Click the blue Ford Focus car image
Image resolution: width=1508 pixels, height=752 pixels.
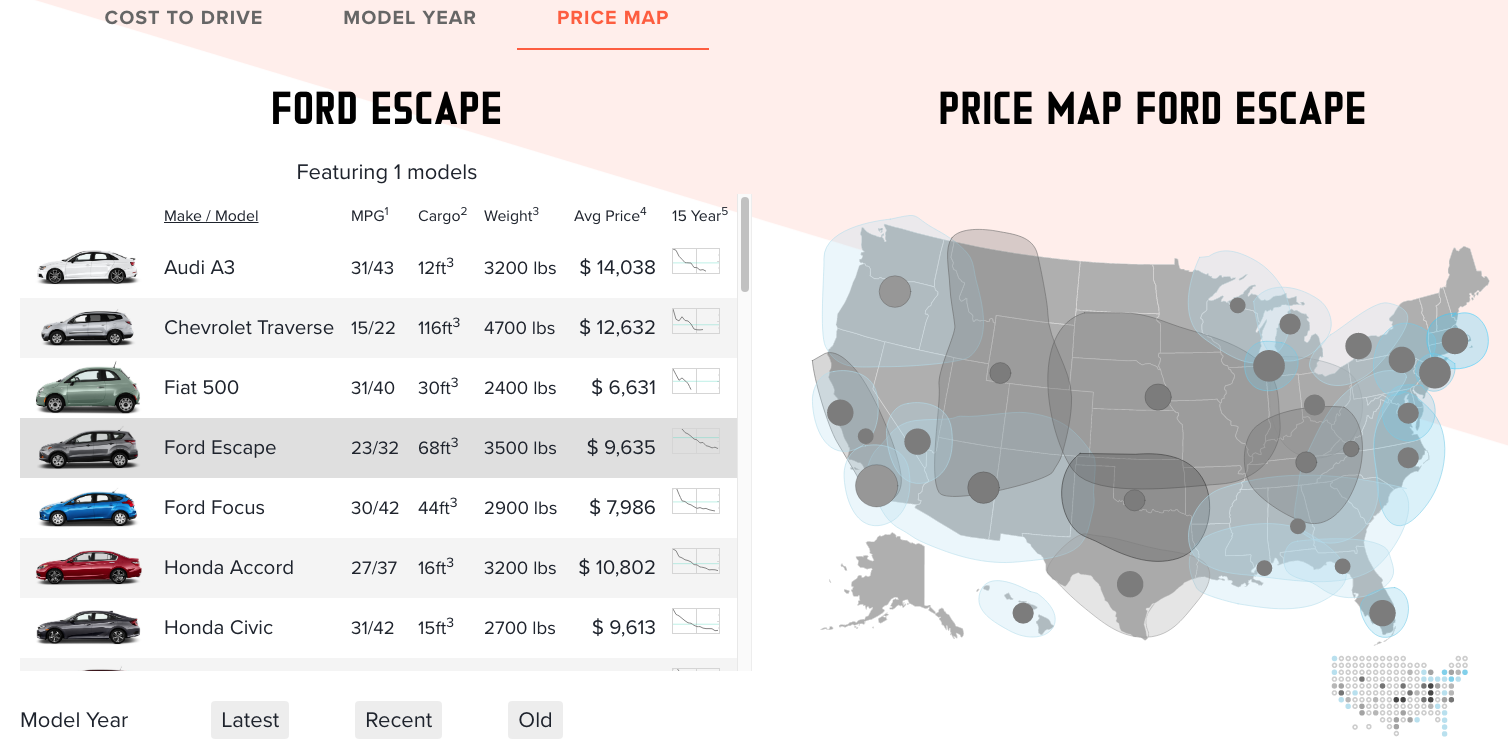[x=86, y=508]
